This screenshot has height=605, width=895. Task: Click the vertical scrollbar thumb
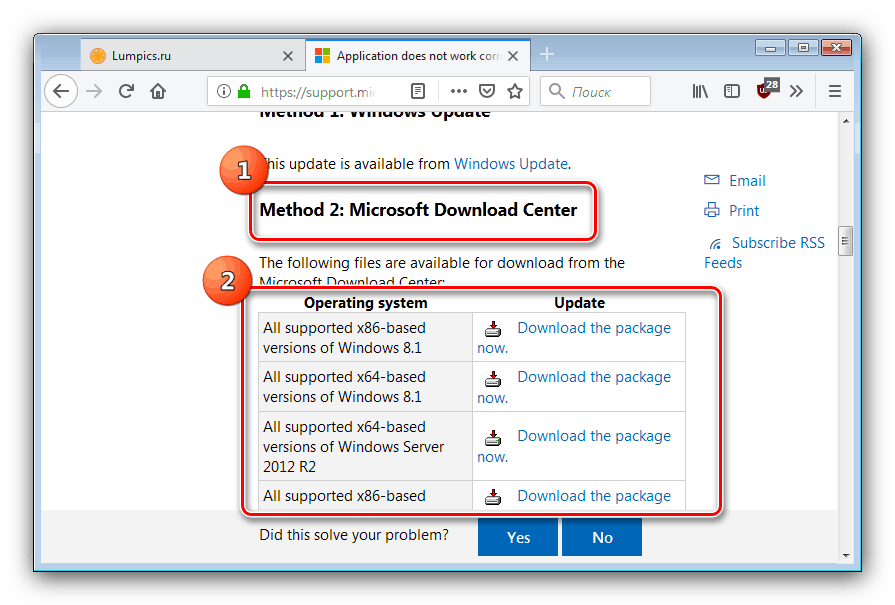pyautogui.click(x=846, y=241)
